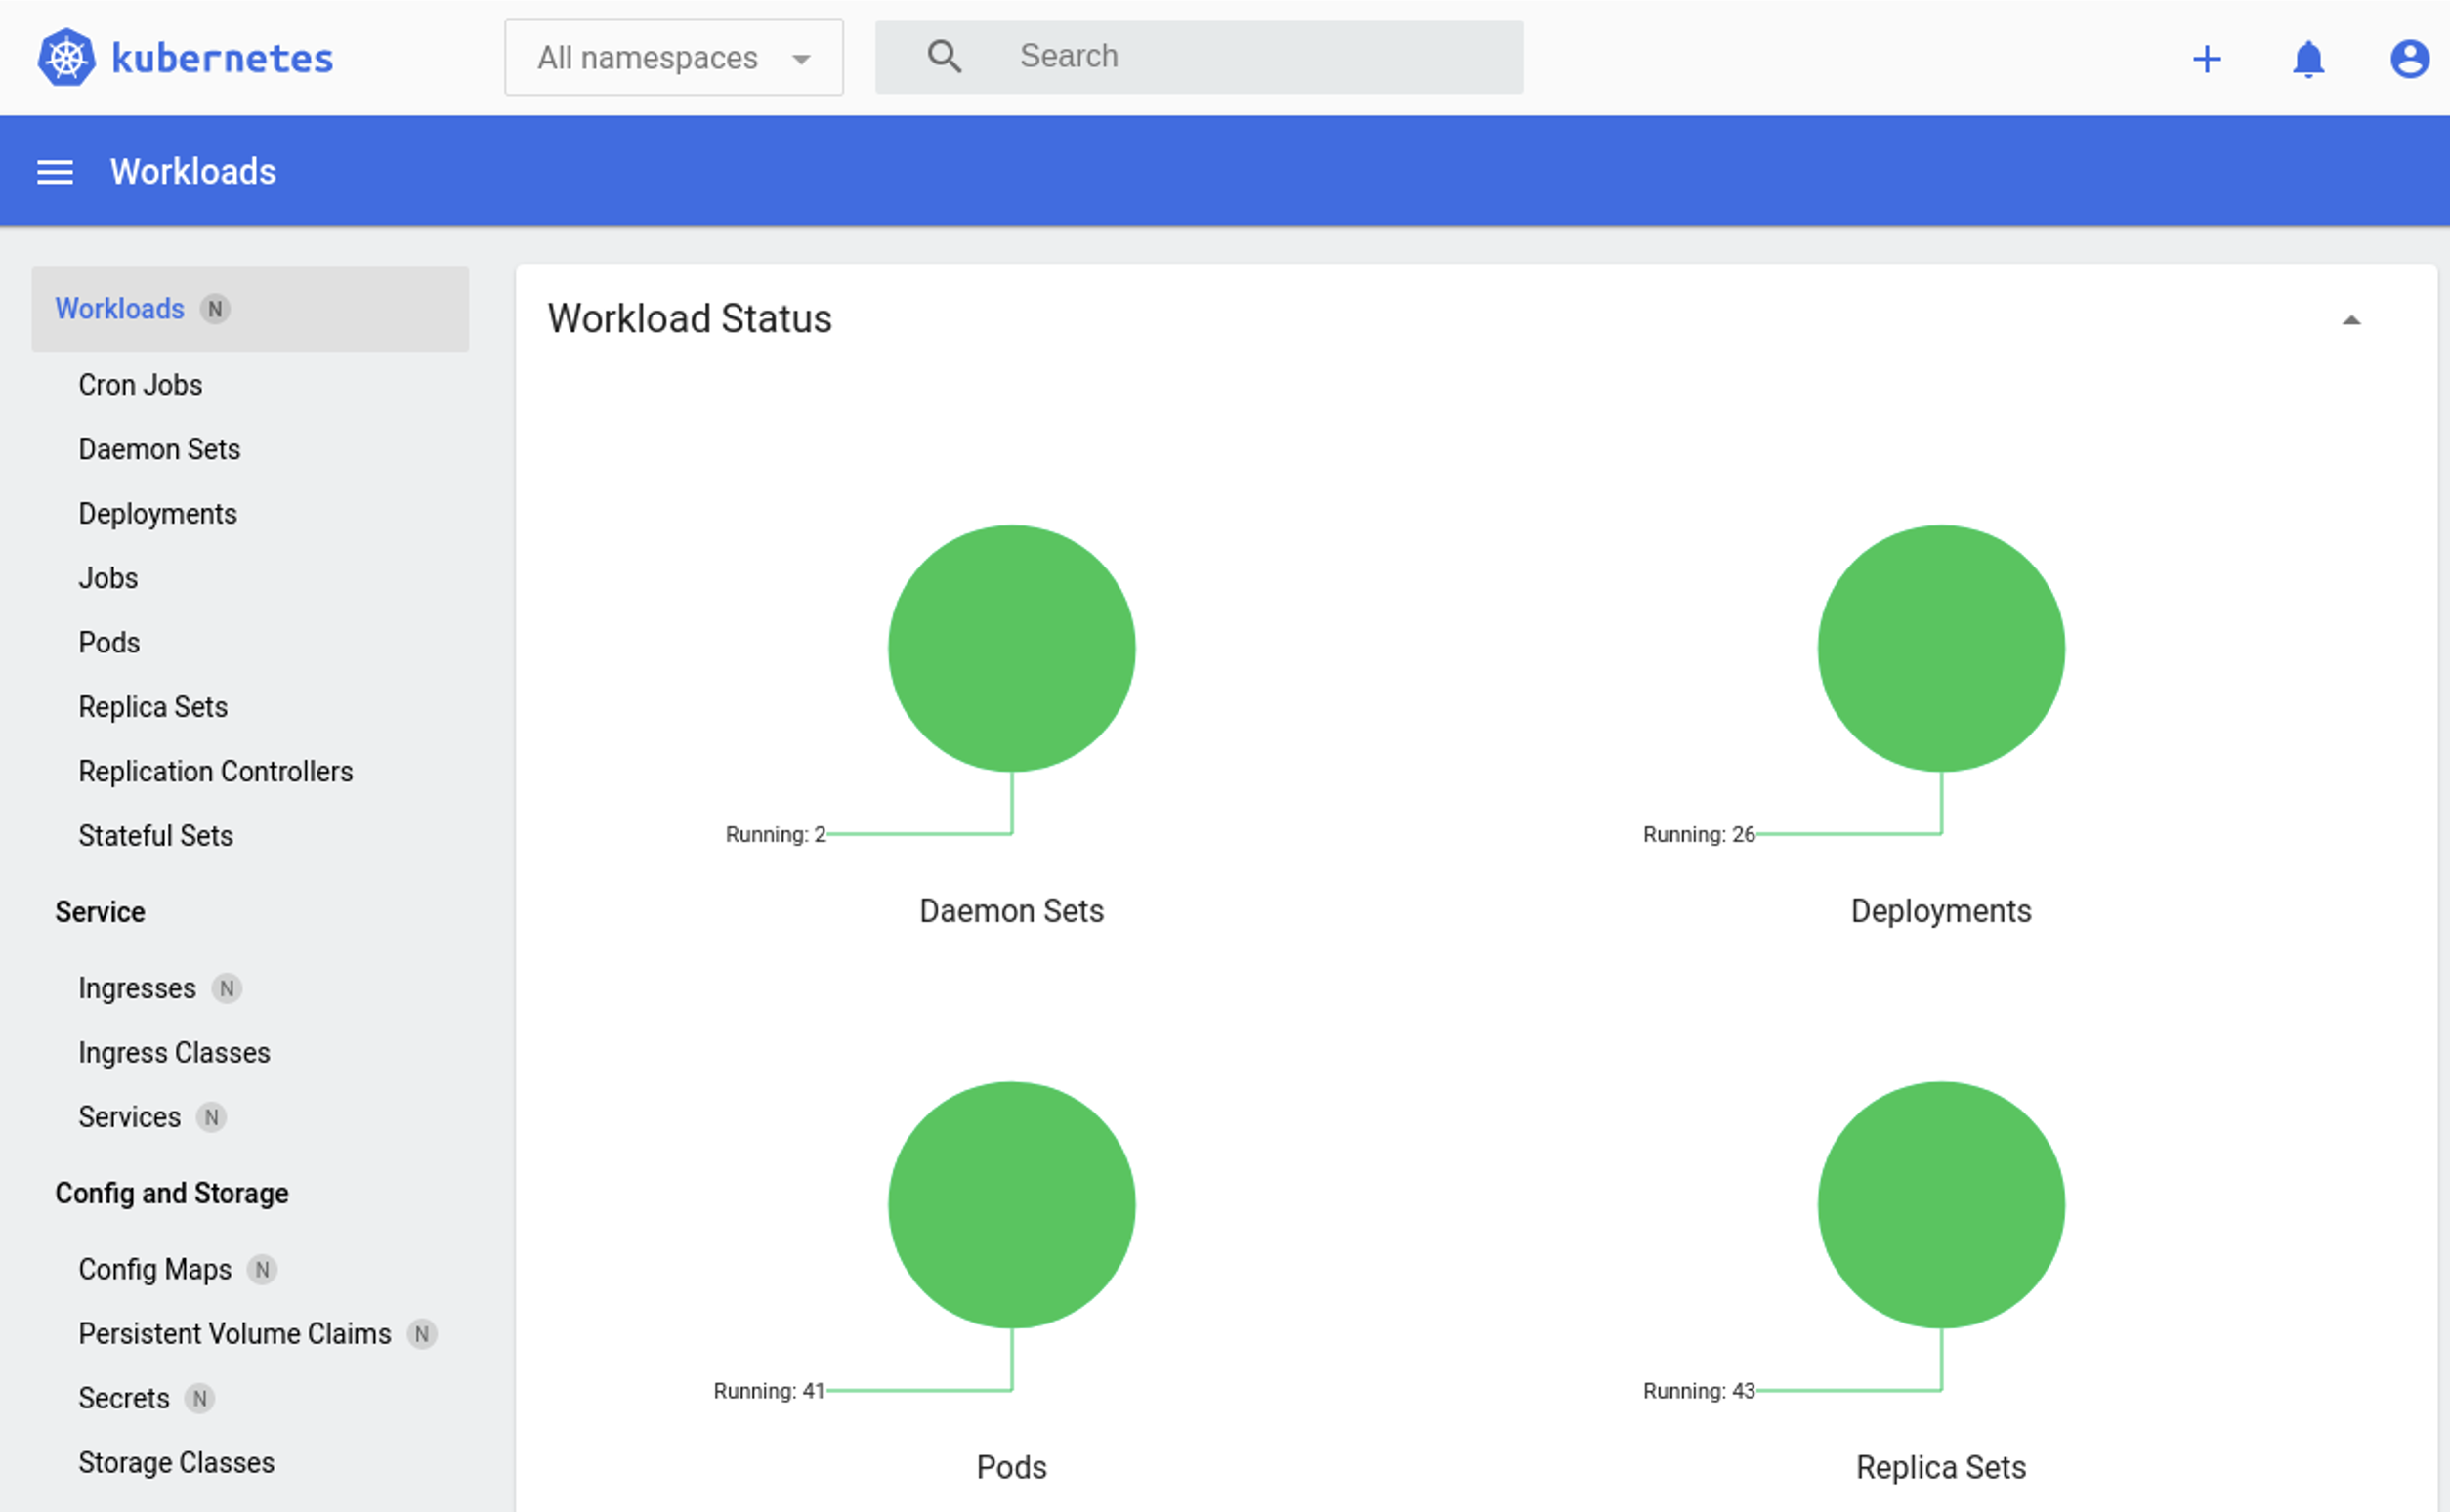Click the plus create resource icon
Screen dimensions: 2450x1512
coord(2206,59)
